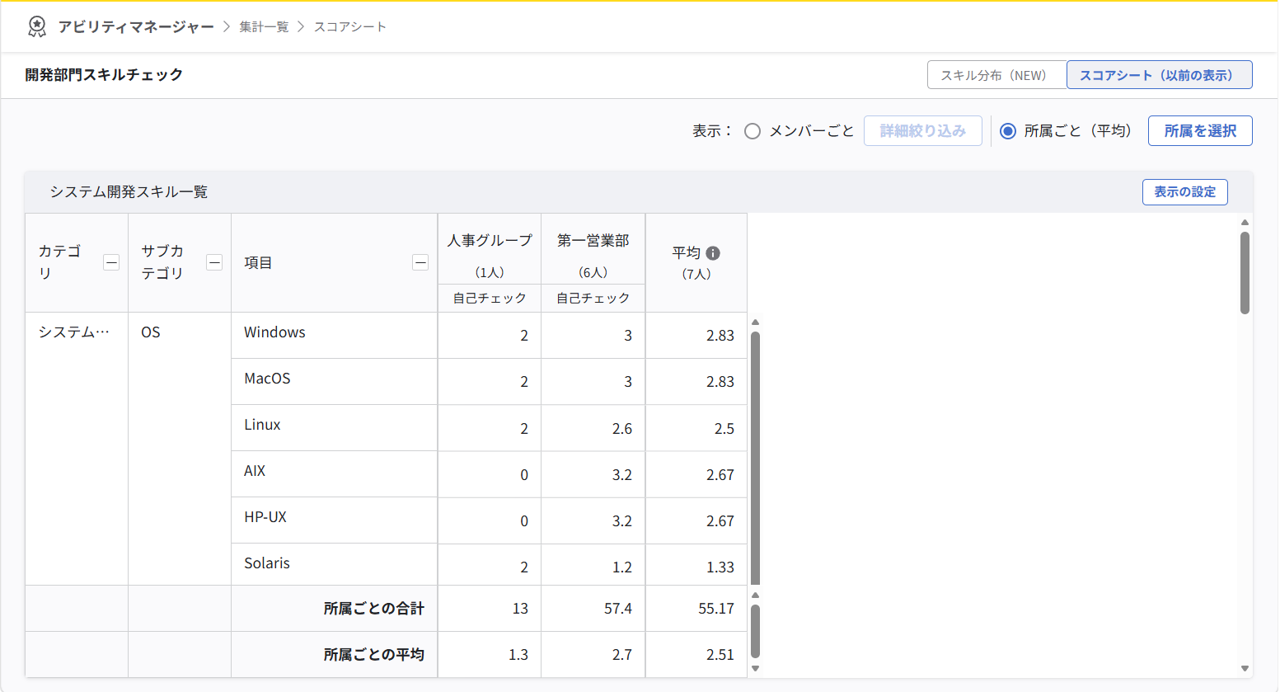Click 自己チェック under 第一営業部
The width and height of the screenshot is (1280, 692).
click(593, 298)
